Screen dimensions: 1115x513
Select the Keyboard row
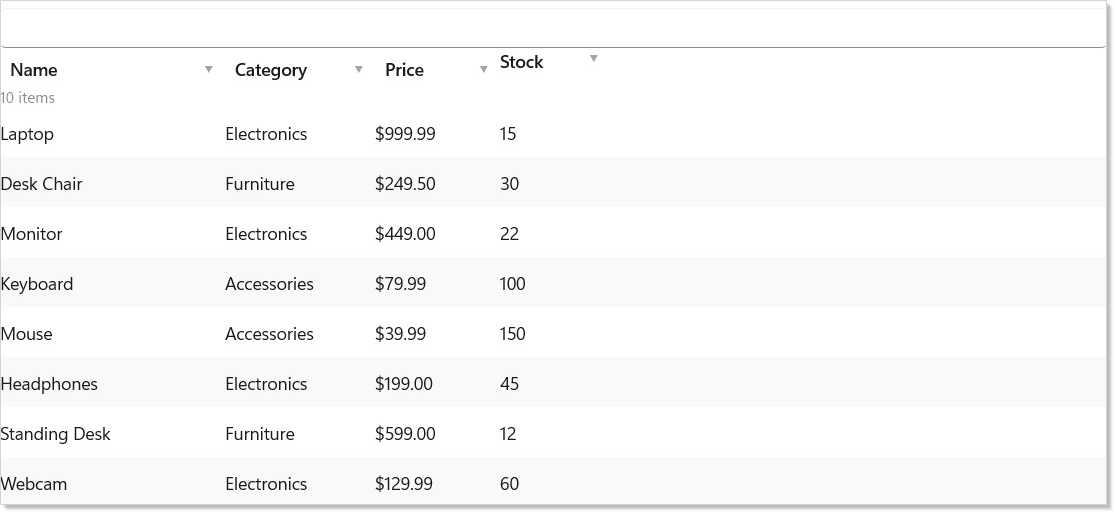[553, 282]
